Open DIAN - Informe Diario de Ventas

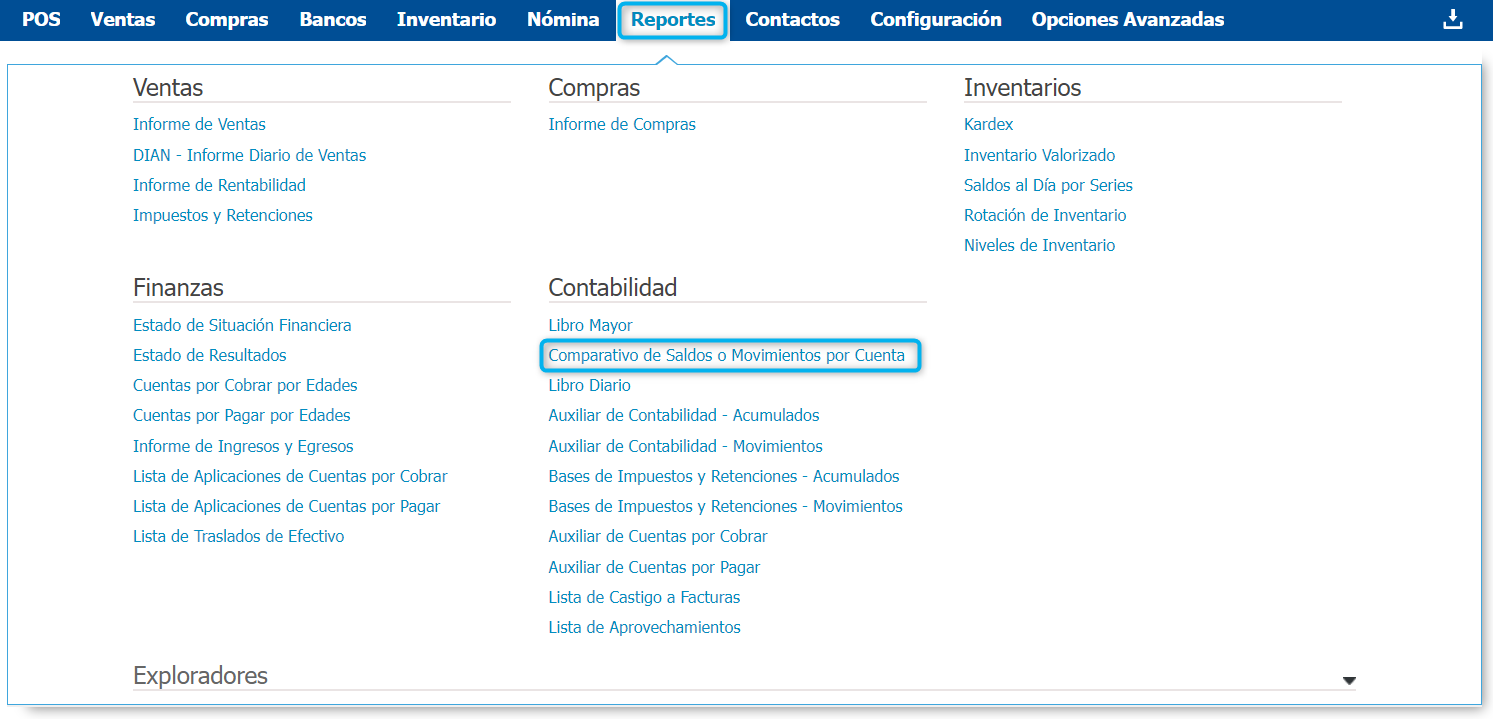249,155
